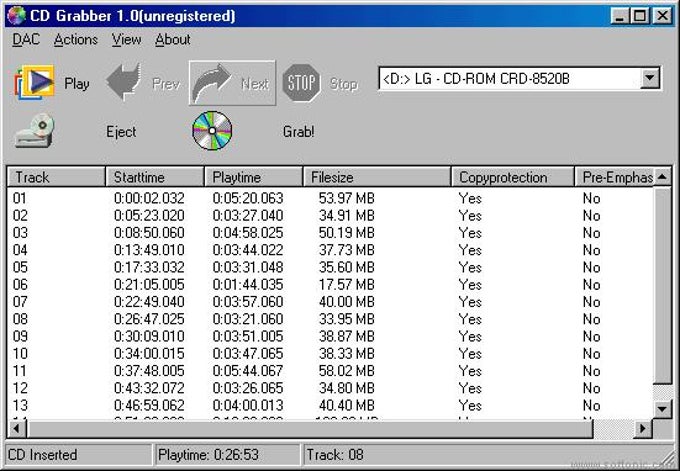The image size is (680, 471).
Task: Click the Prev back-arrow icon
Action: click(124, 82)
